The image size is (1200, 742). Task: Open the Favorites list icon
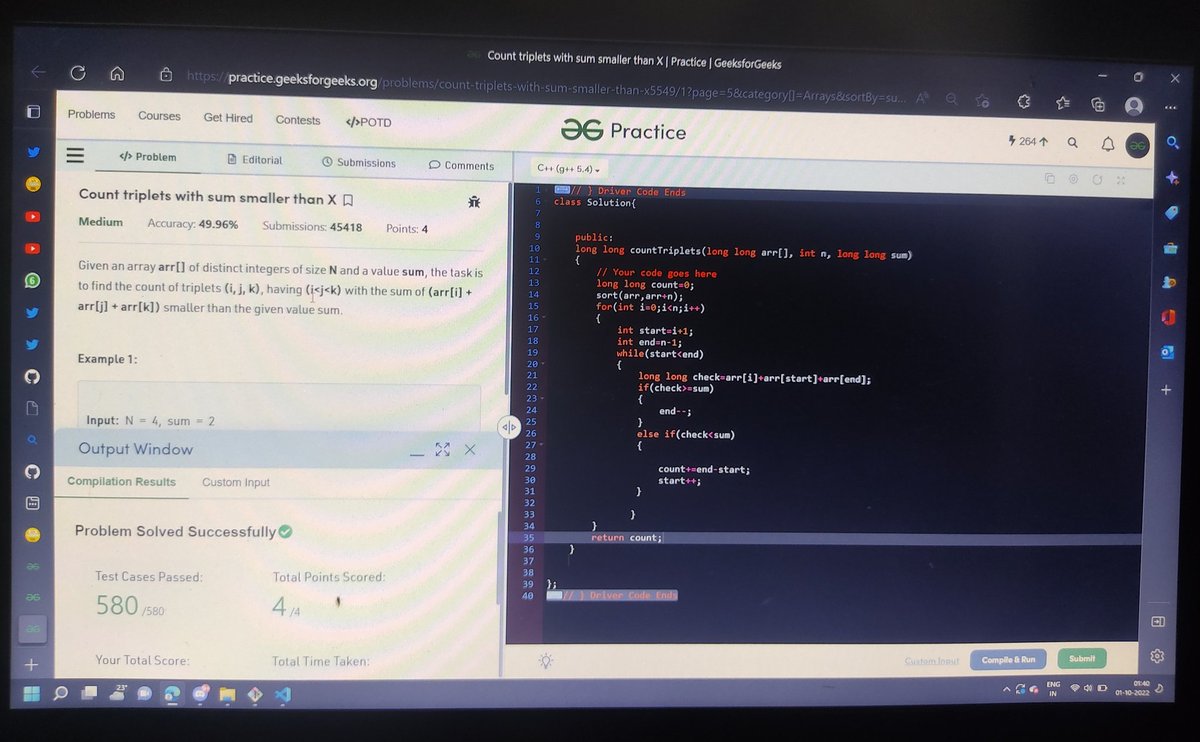[x=1062, y=102]
